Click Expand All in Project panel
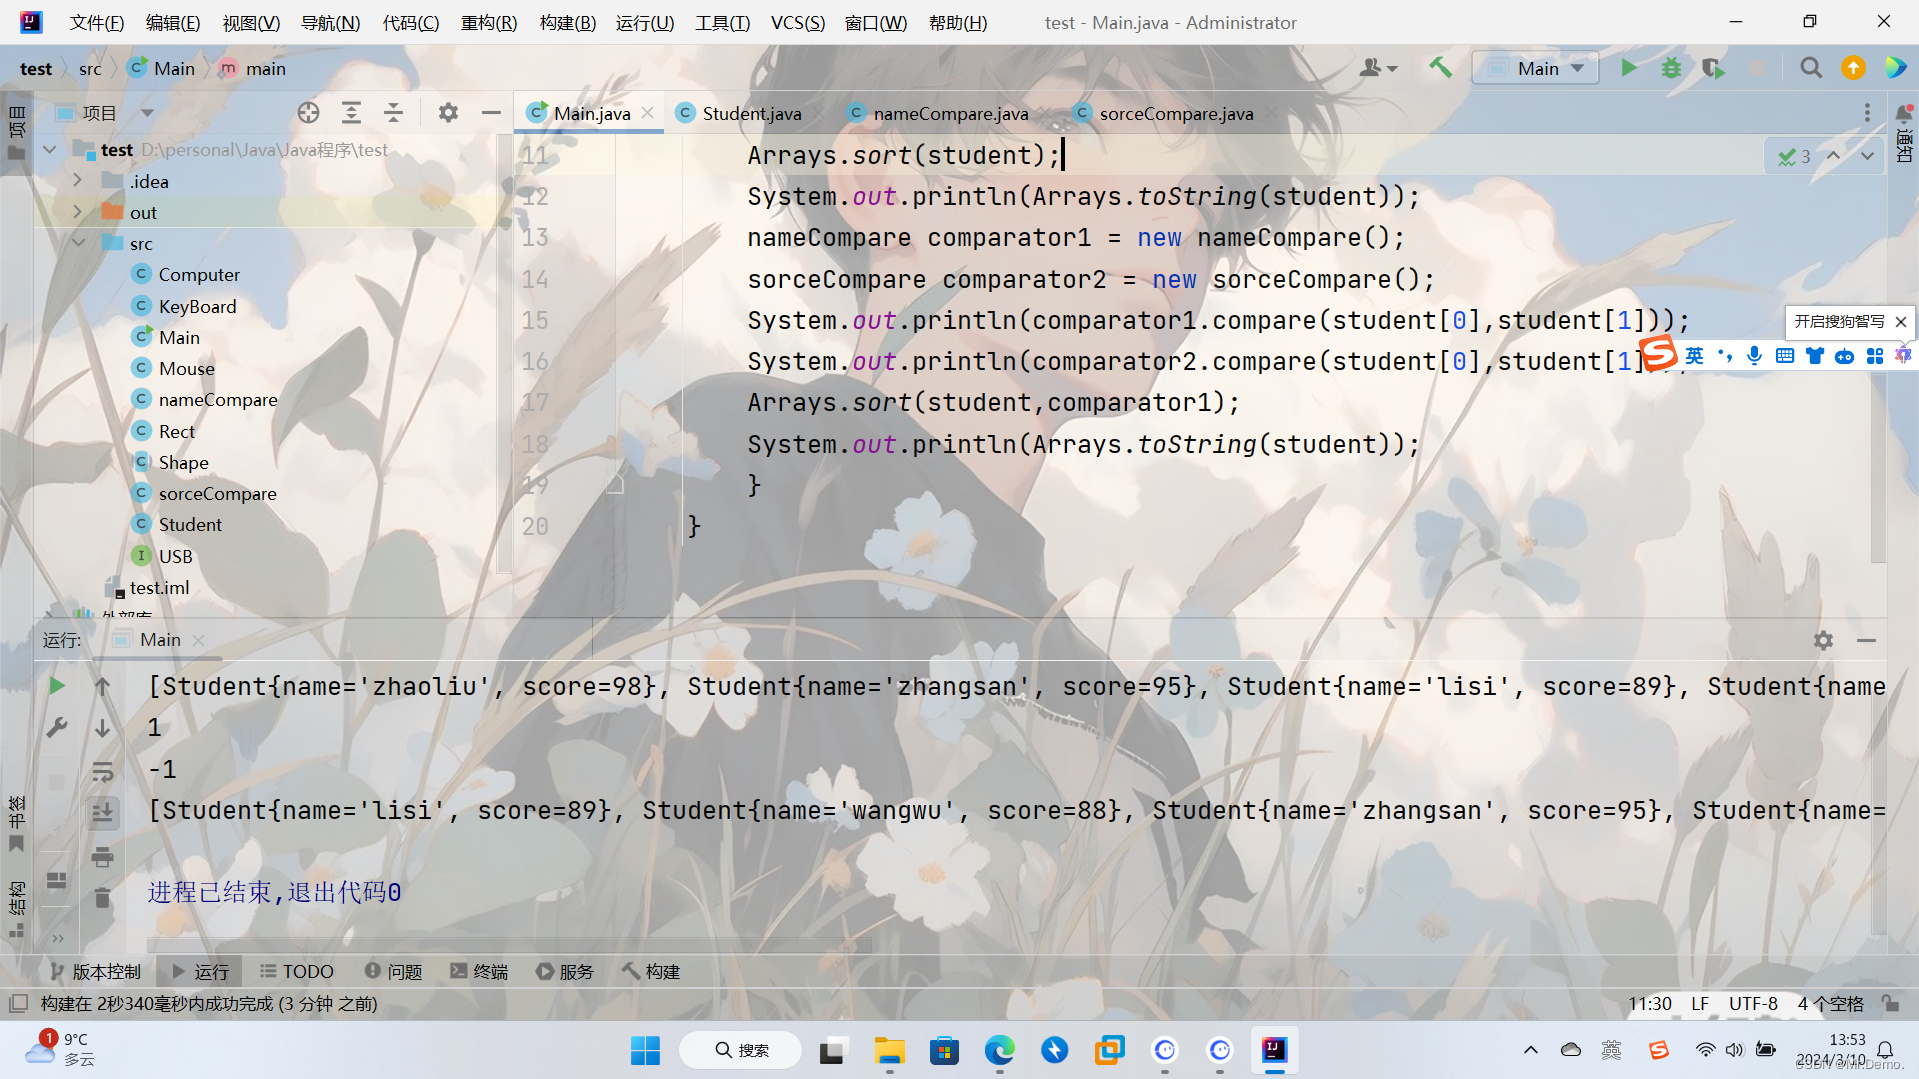This screenshot has width=1919, height=1079. pos(351,113)
